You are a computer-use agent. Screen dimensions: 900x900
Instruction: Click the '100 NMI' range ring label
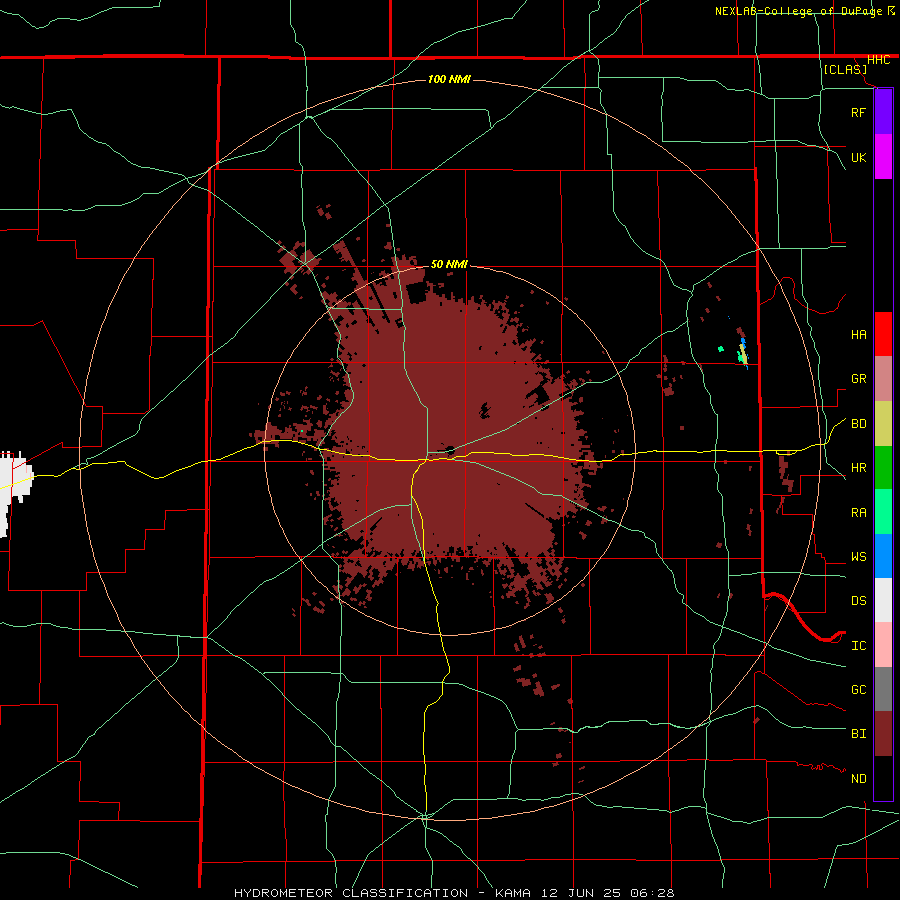[449, 79]
